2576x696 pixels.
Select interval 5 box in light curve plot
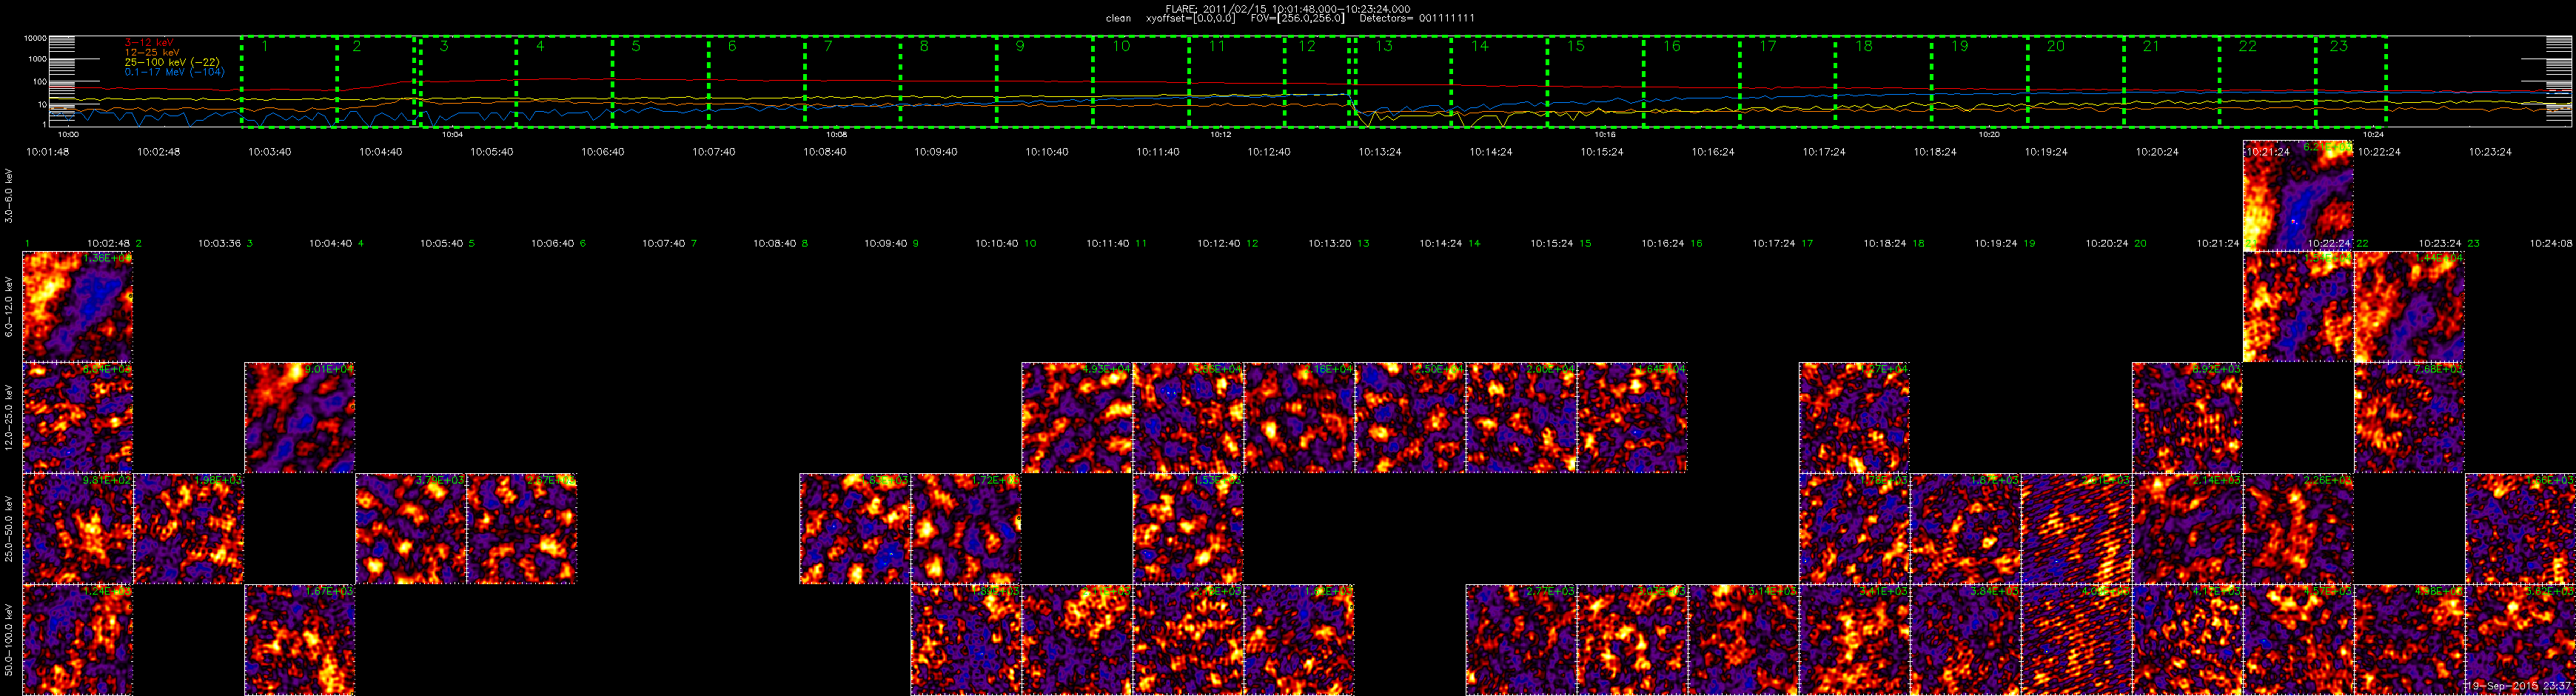tap(660, 82)
